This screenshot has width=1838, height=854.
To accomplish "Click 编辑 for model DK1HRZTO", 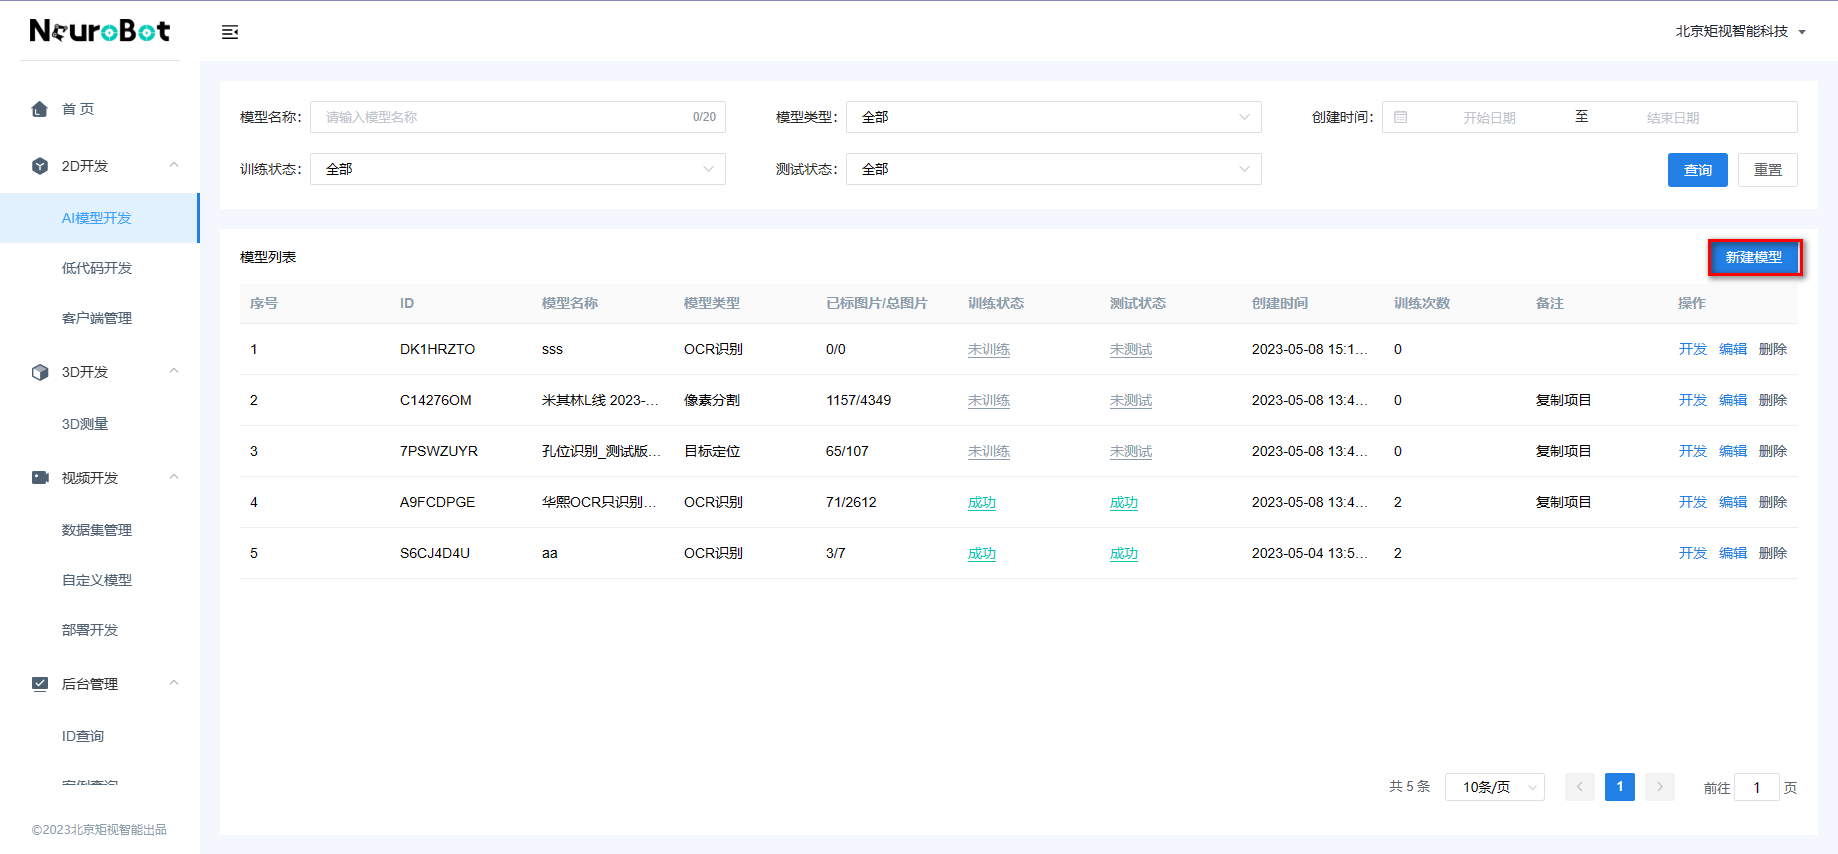I will point(1733,349).
